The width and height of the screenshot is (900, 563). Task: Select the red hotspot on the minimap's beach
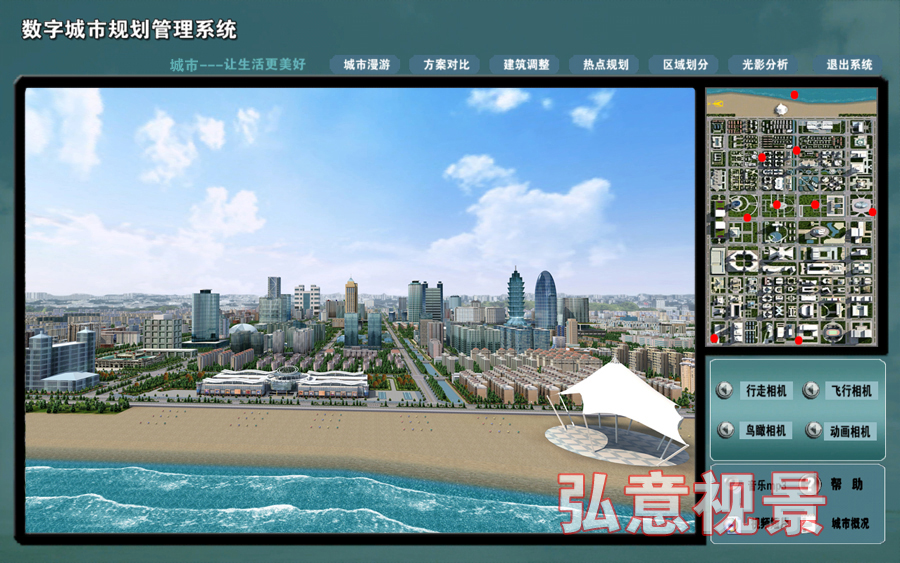tap(795, 95)
